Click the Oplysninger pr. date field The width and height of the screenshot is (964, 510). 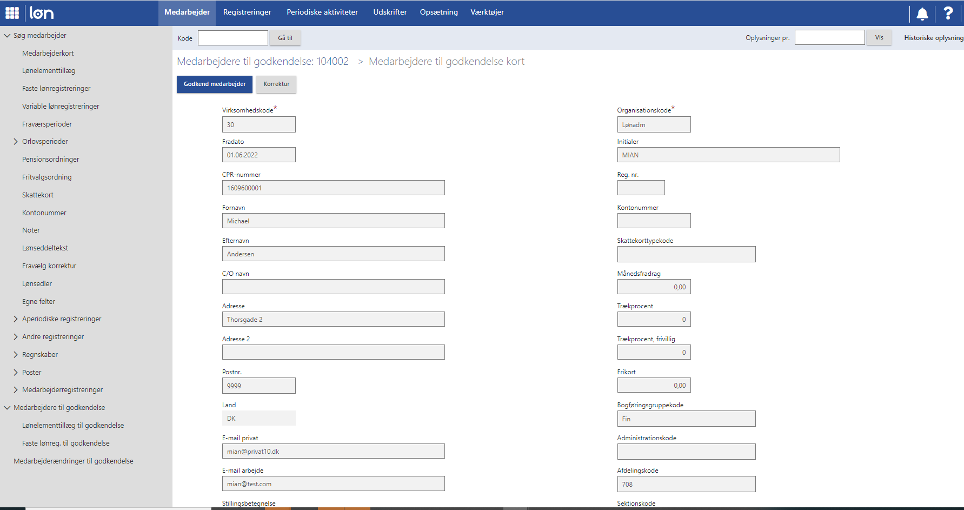(x=829, y=37)
